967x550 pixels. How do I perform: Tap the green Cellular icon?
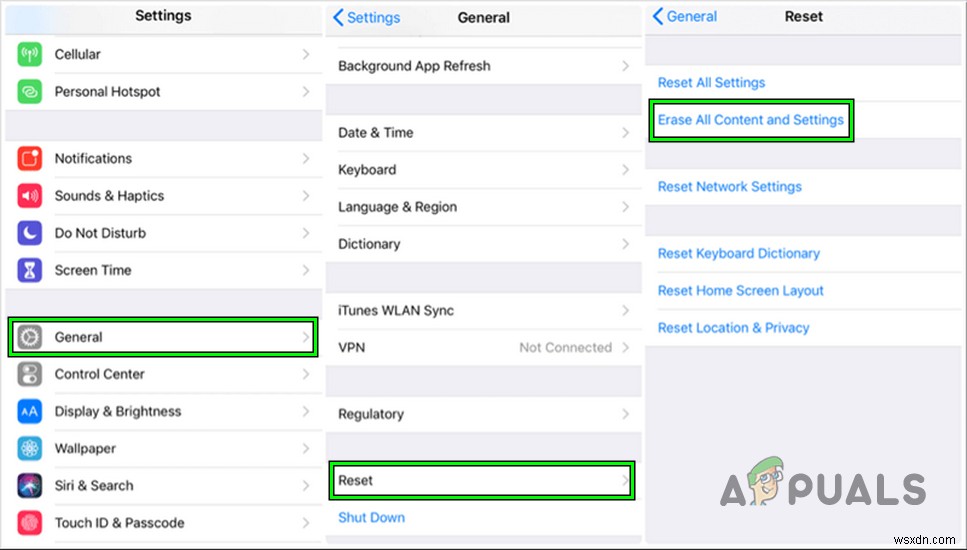(x=30, y=55)
